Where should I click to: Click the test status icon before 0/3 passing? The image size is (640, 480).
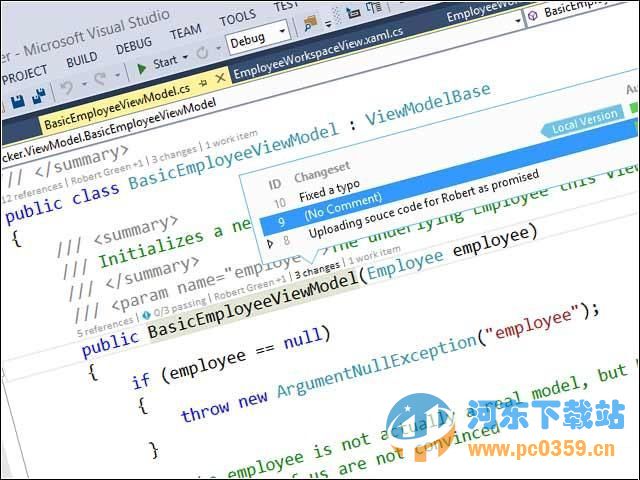click(147, 314)
